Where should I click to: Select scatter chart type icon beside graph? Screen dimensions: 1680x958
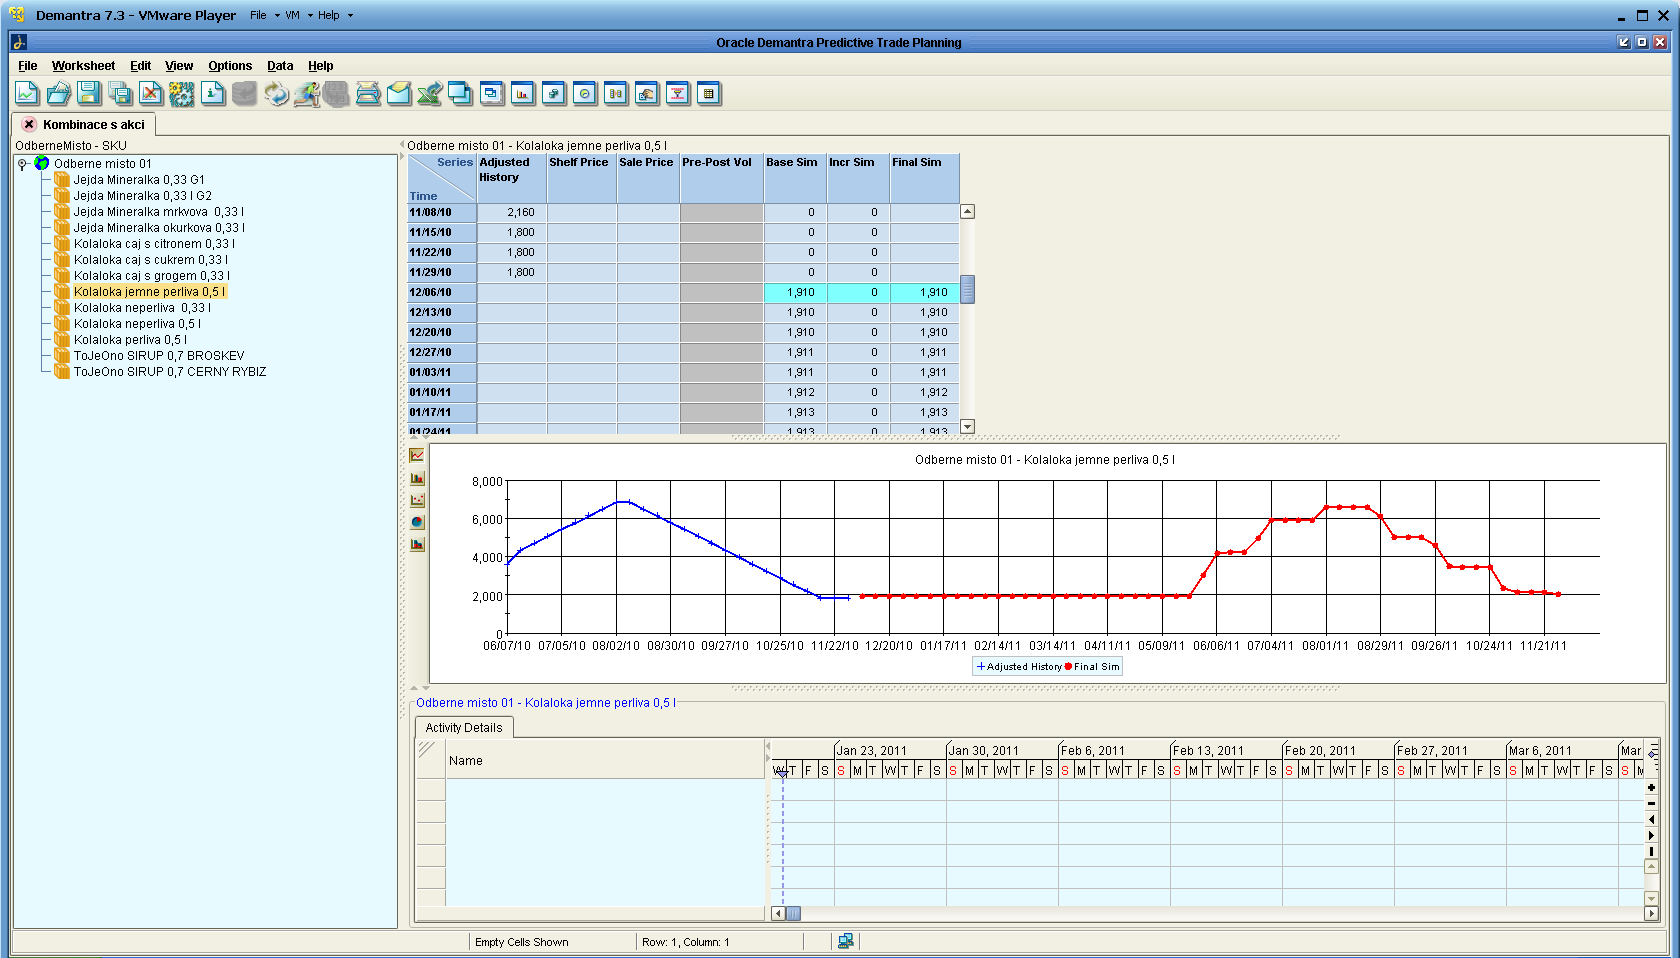click(x=417, y=500)
